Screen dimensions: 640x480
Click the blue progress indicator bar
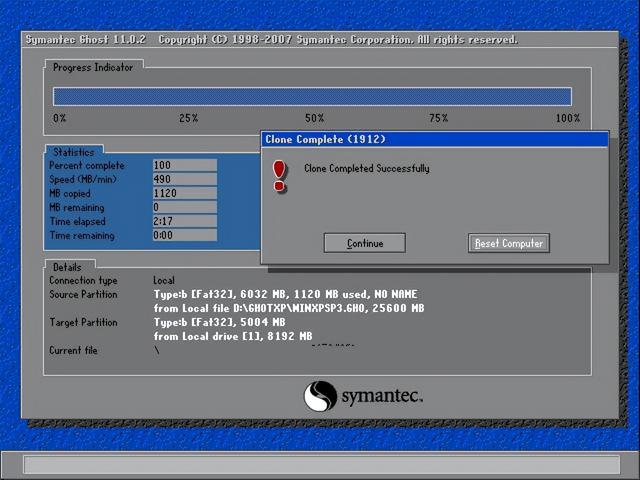pos(312,96)
